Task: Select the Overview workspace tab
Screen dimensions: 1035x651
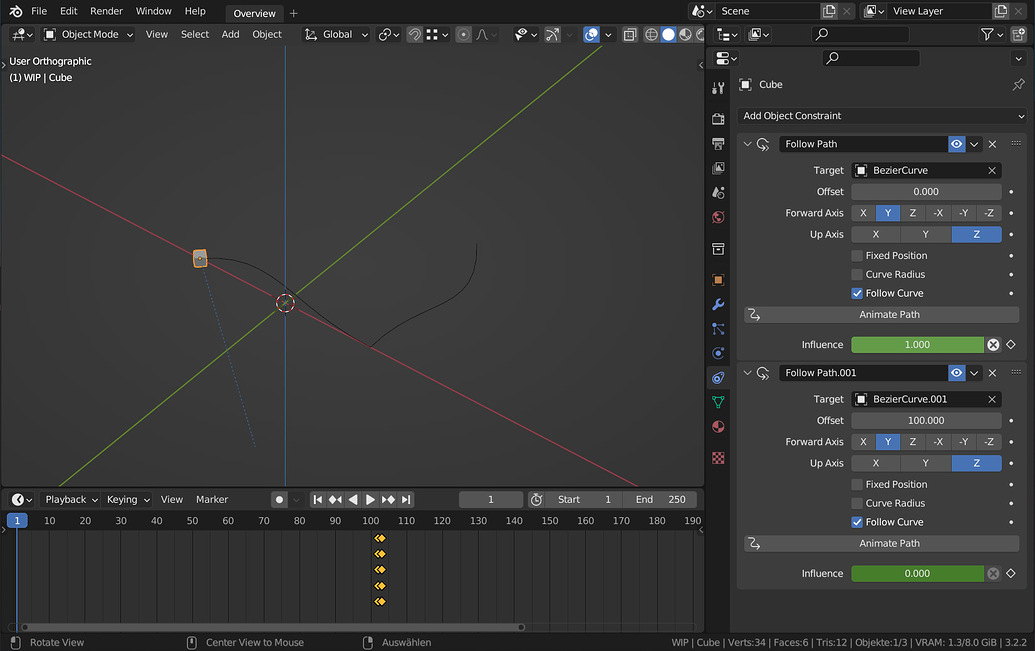Action: click(x=254, y=13)
